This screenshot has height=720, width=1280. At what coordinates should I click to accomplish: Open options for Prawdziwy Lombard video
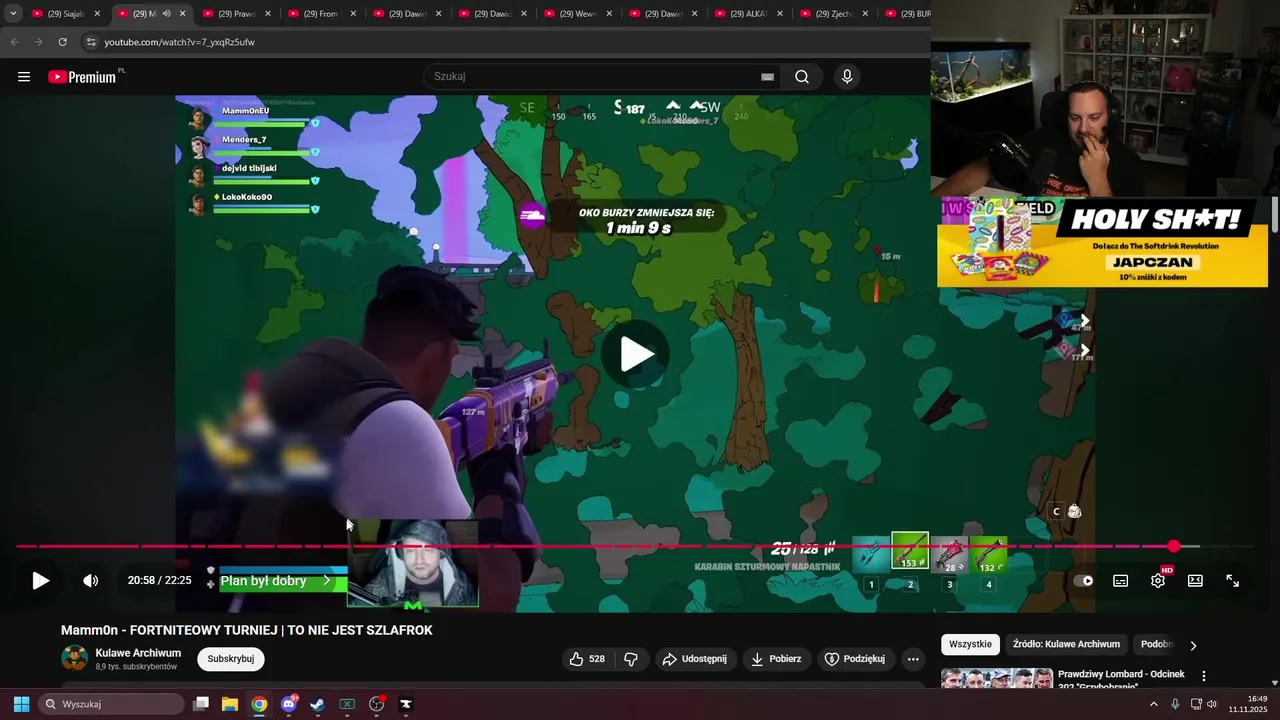coord(1204,677)
